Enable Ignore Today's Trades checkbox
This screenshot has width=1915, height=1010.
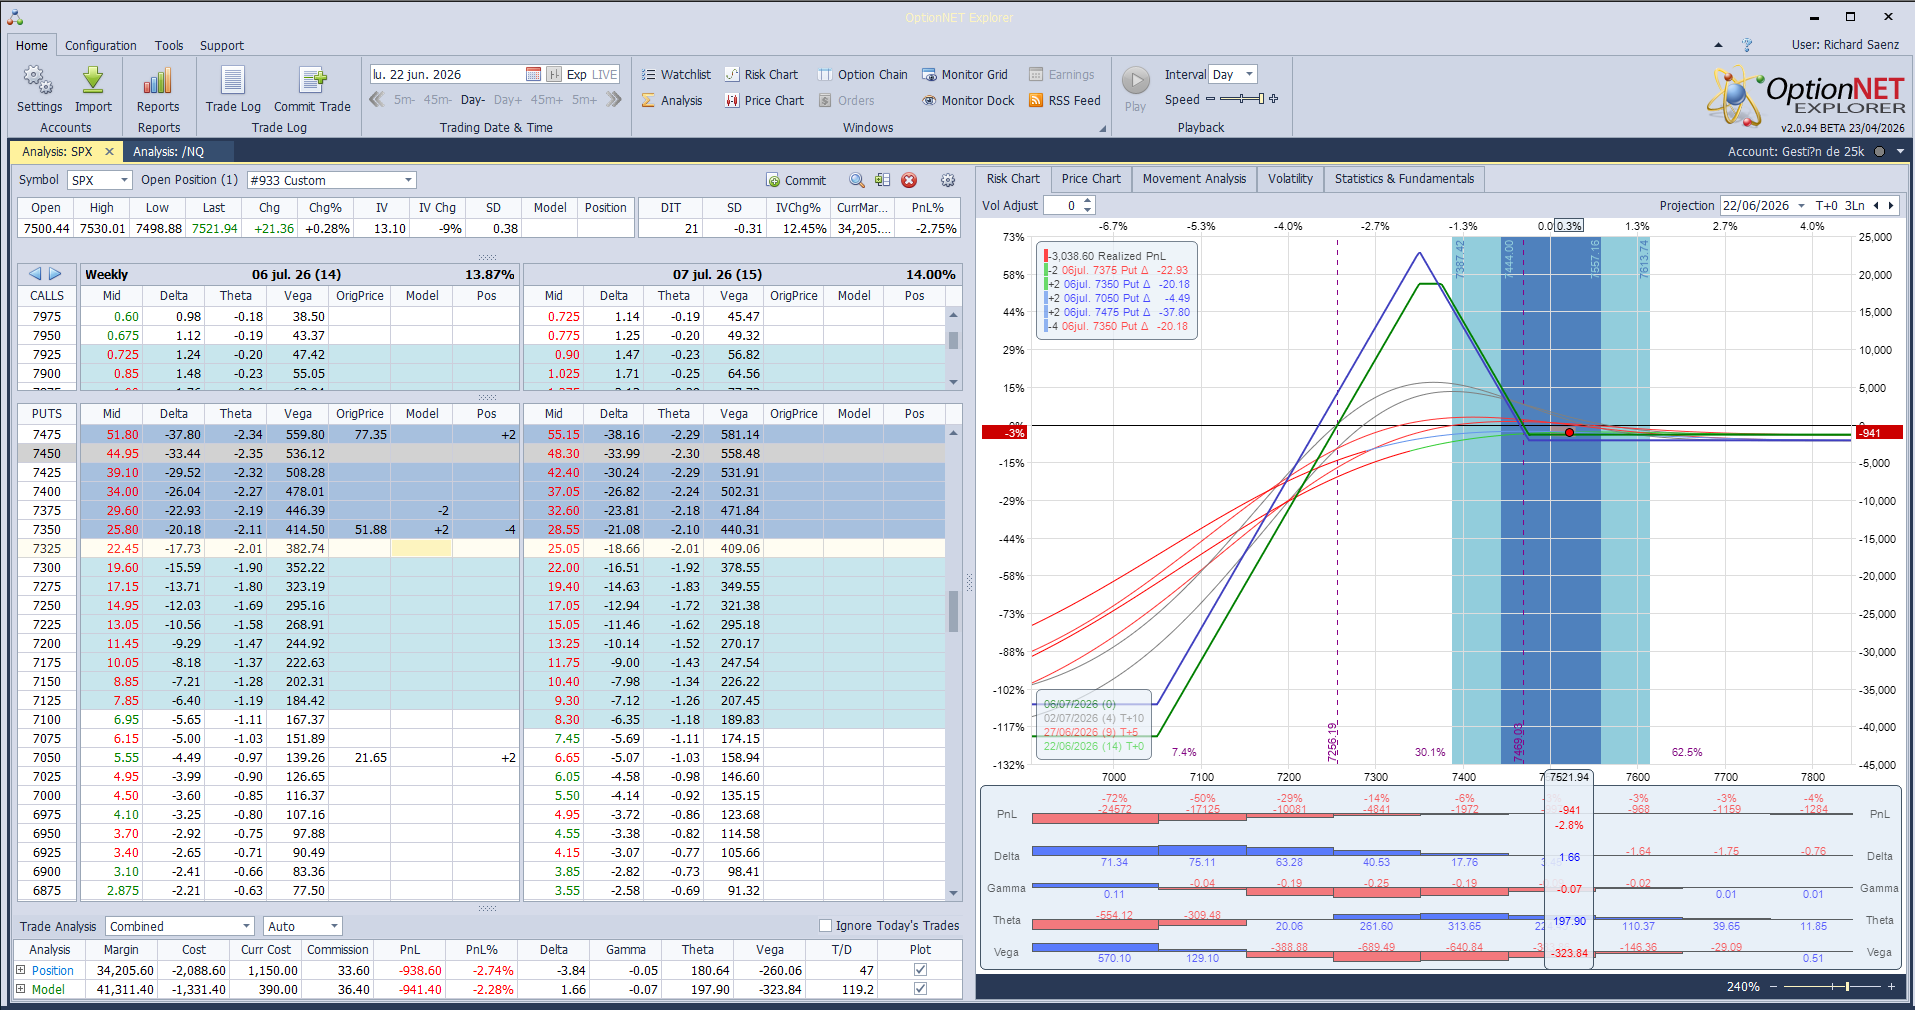point(825,926)
